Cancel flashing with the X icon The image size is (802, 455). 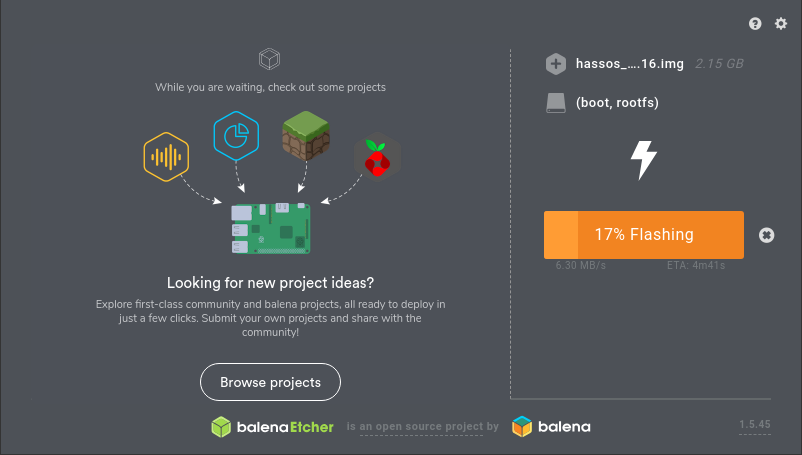point(766,235)
